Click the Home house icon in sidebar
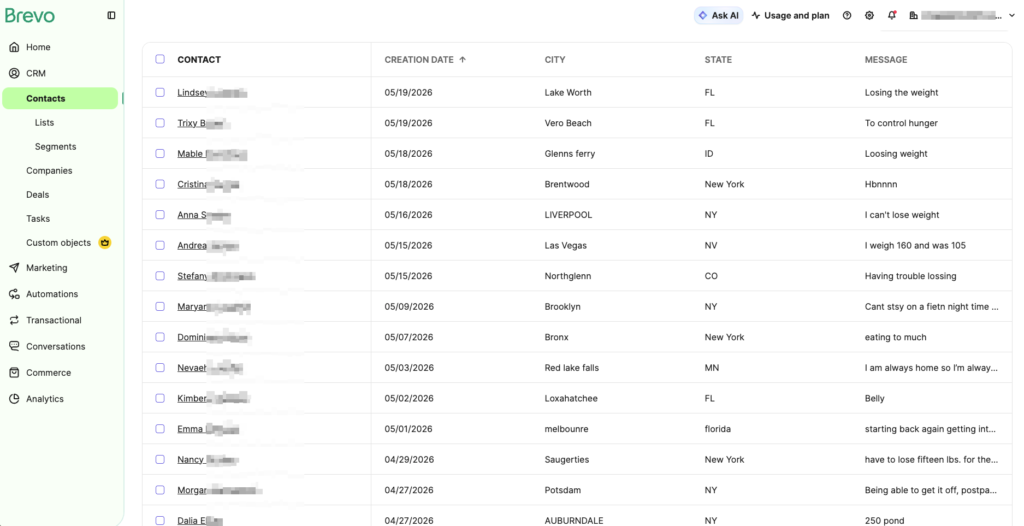This screenshot has width=1024, height=526. click(14, 47)
